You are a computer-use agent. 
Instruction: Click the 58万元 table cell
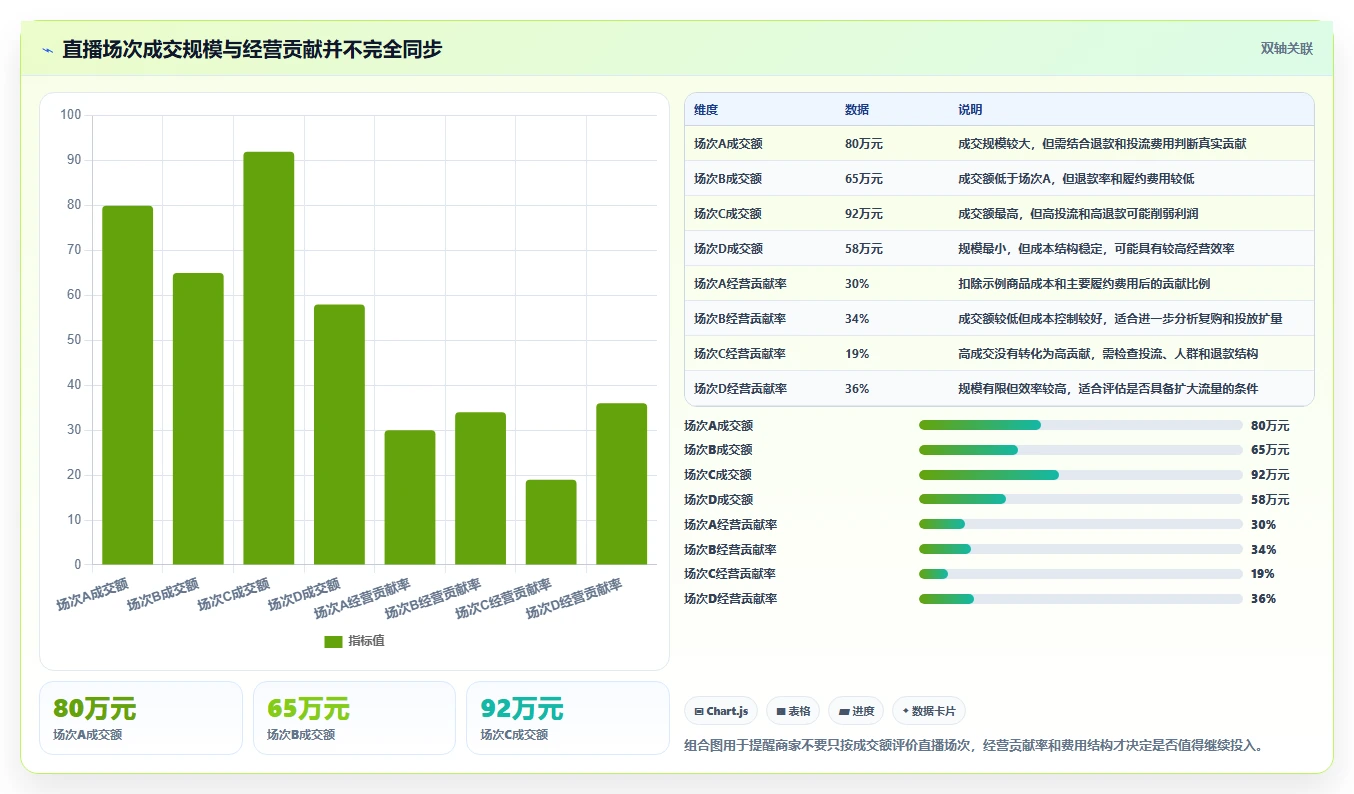click(x=864, y=249)
